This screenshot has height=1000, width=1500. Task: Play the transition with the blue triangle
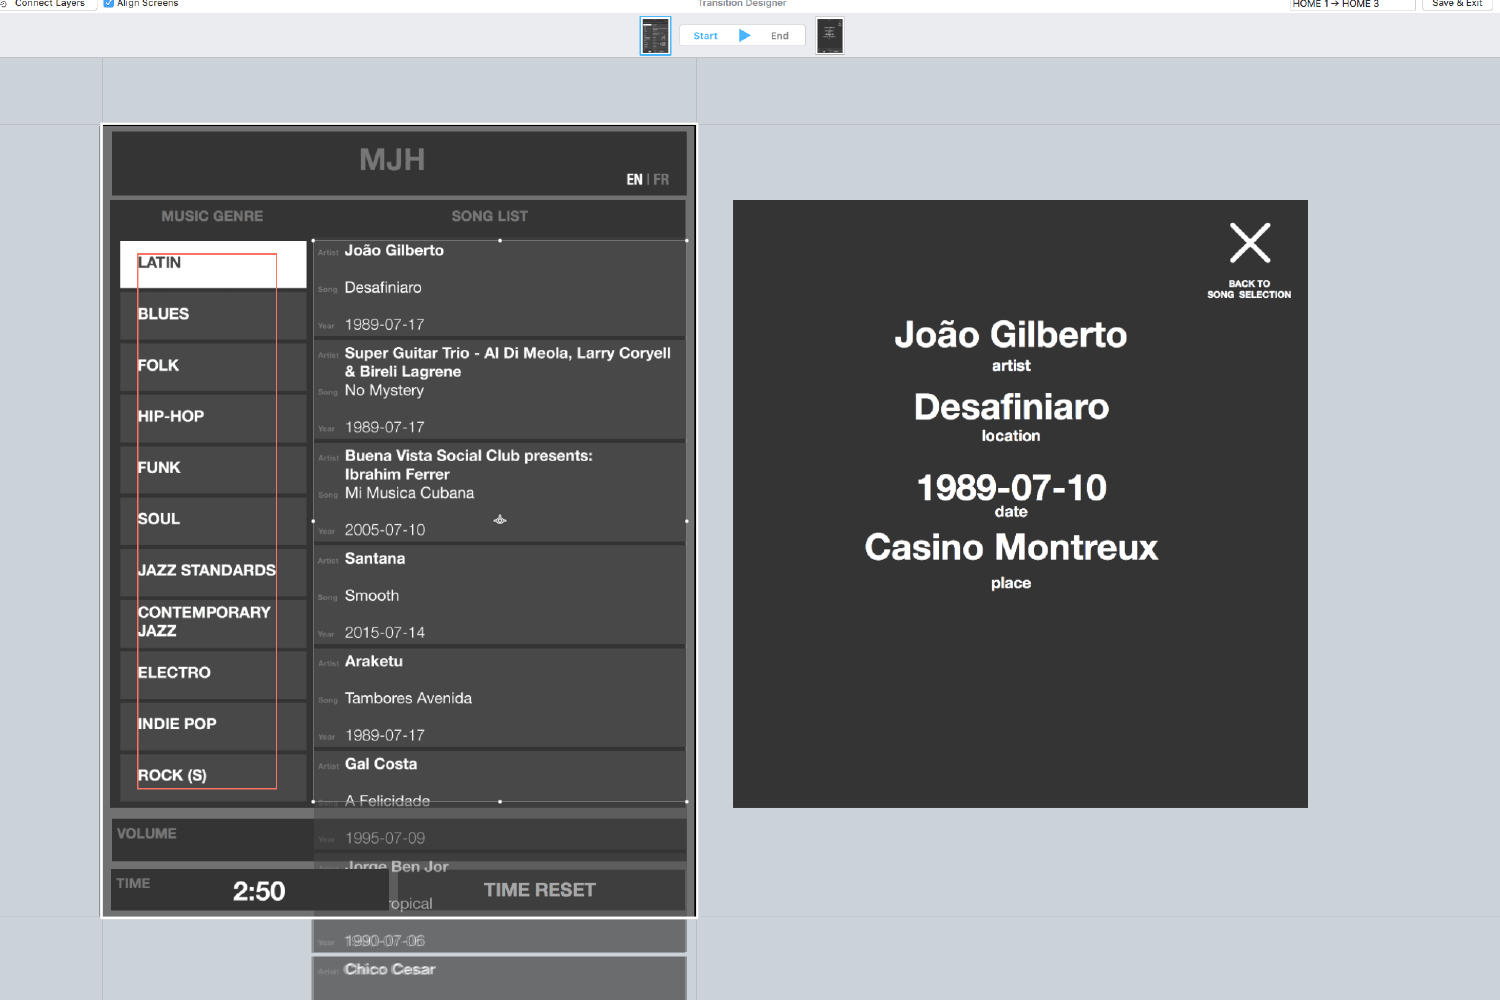click(744, 35)
